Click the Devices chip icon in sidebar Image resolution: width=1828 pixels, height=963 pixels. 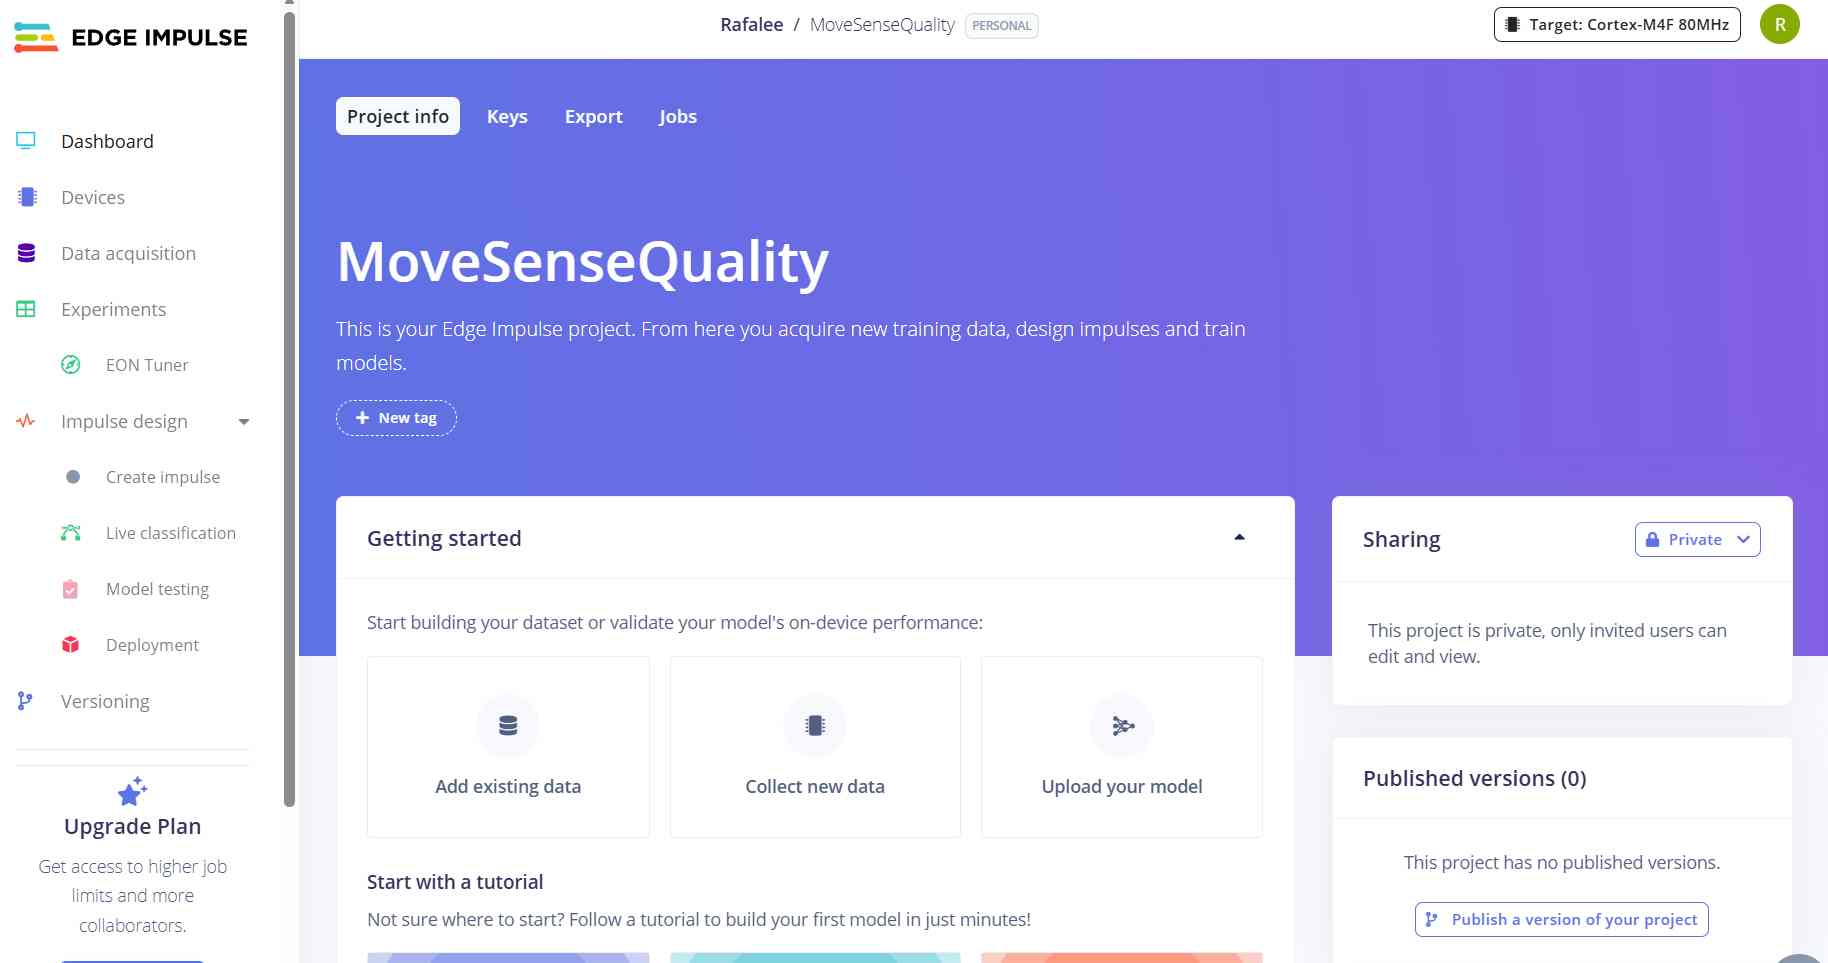tap(27, 197)
